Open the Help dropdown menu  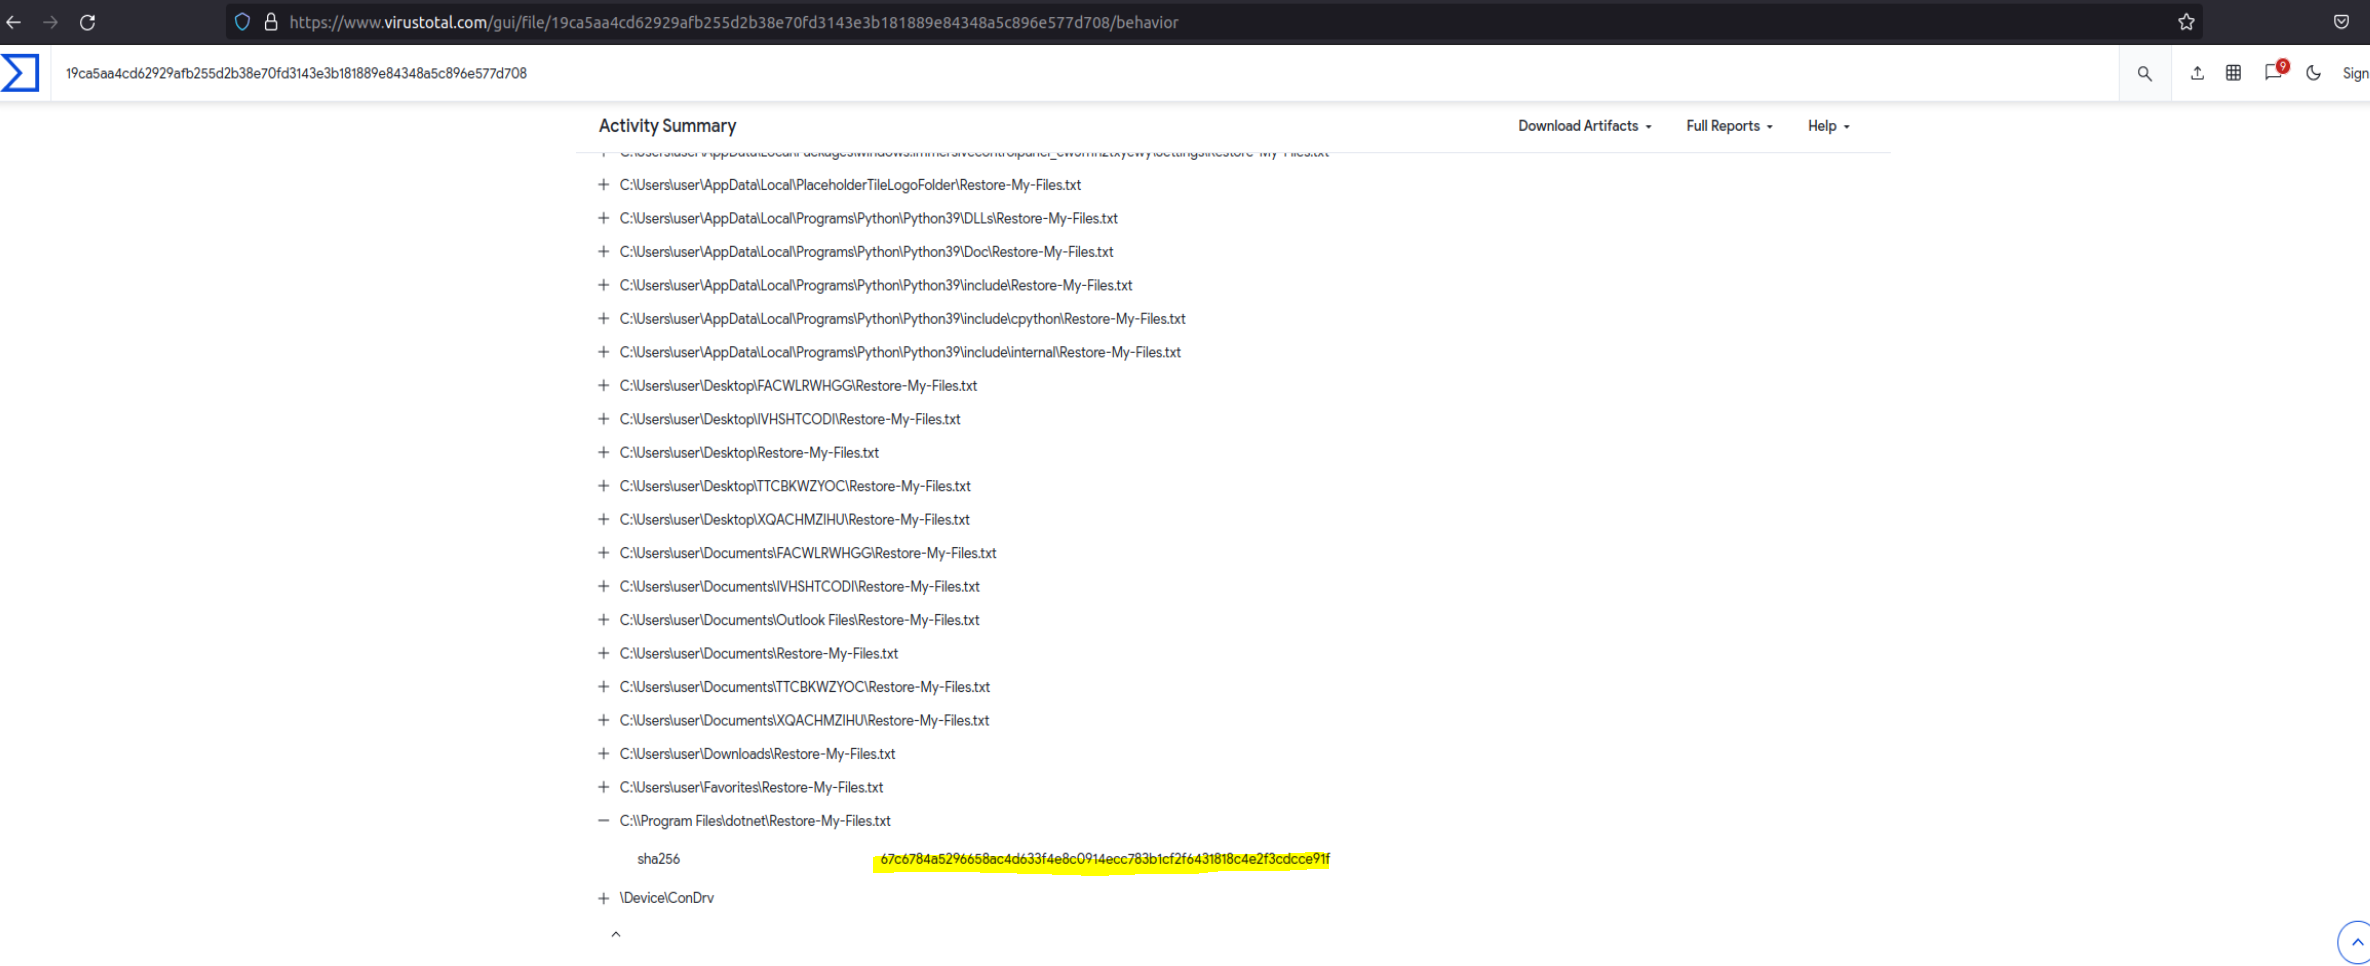pos(1828,126)
